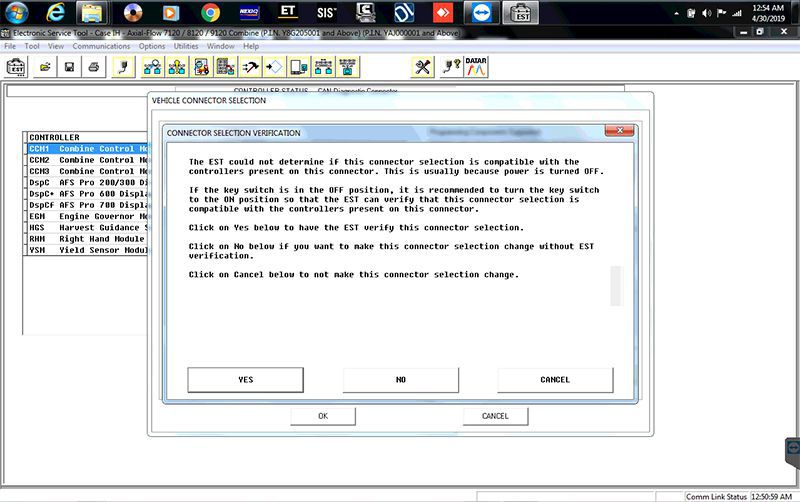
Task: Open Google Chrome from taskbar
Action: tap(210, 13)
